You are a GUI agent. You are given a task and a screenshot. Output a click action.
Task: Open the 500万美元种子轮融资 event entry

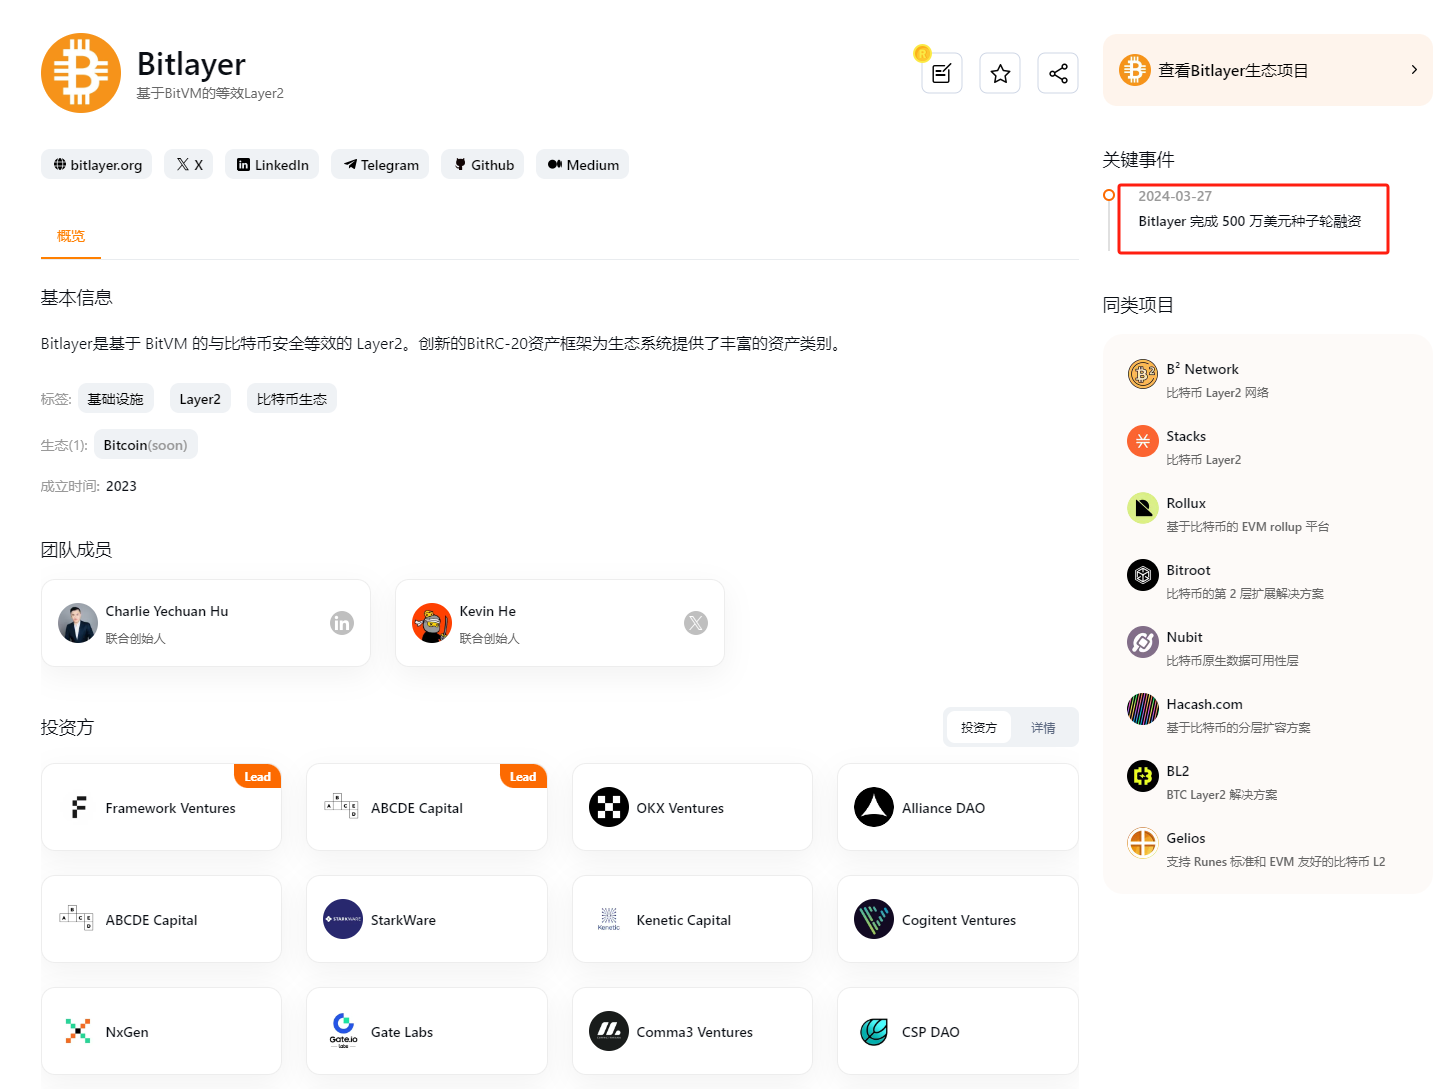tap(1250, 221)
